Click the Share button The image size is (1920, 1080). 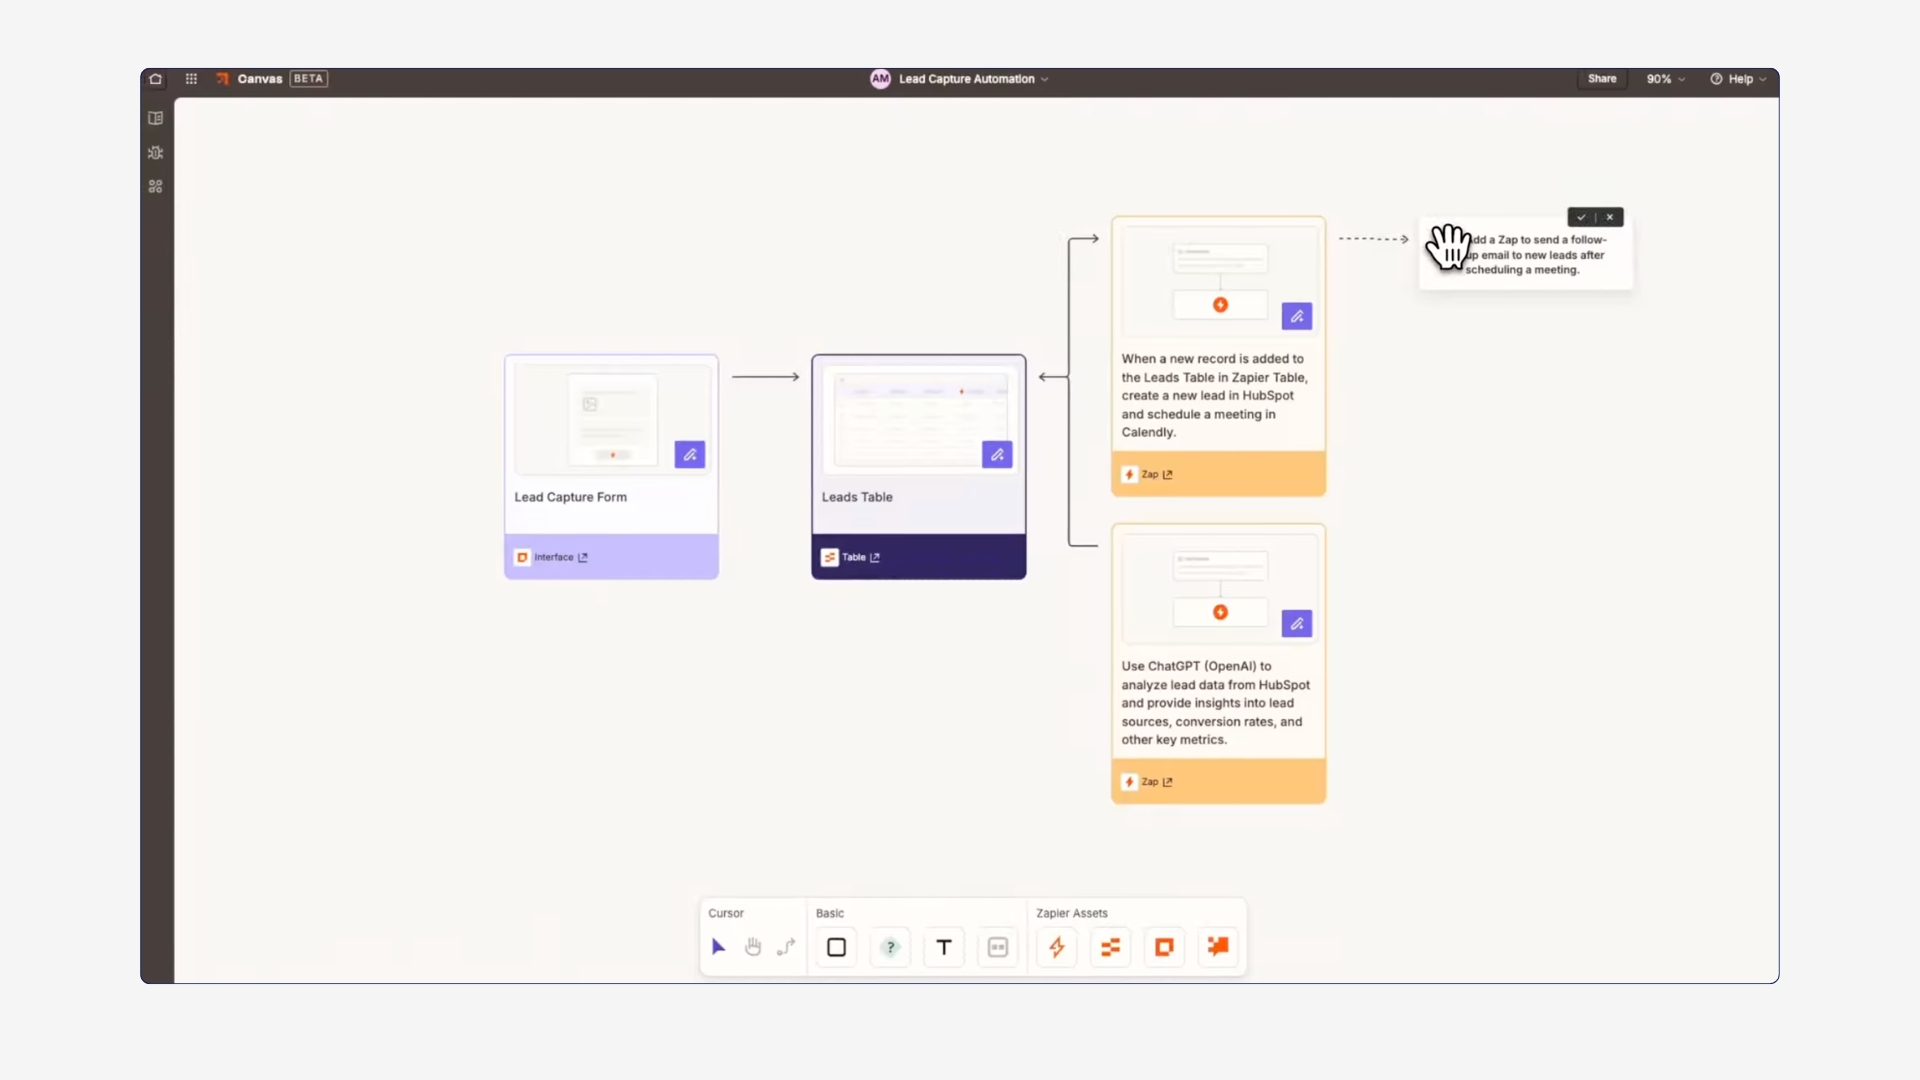(1602, 79)
